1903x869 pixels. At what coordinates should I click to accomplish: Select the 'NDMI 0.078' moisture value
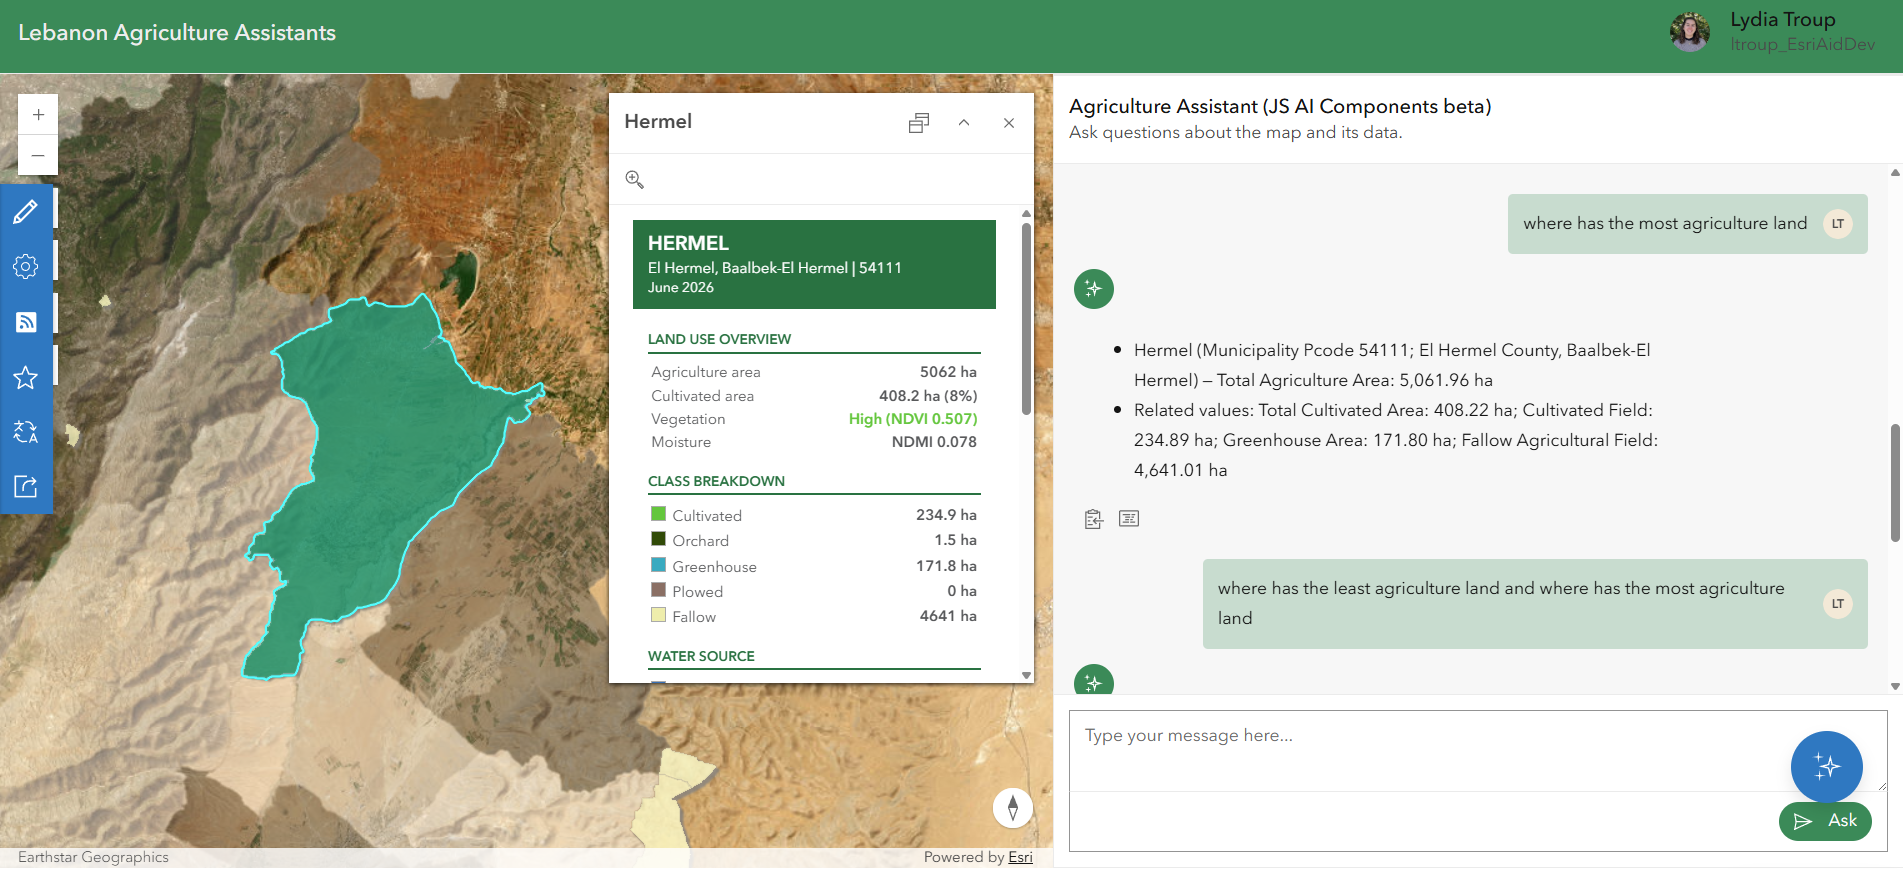[934, 442]
